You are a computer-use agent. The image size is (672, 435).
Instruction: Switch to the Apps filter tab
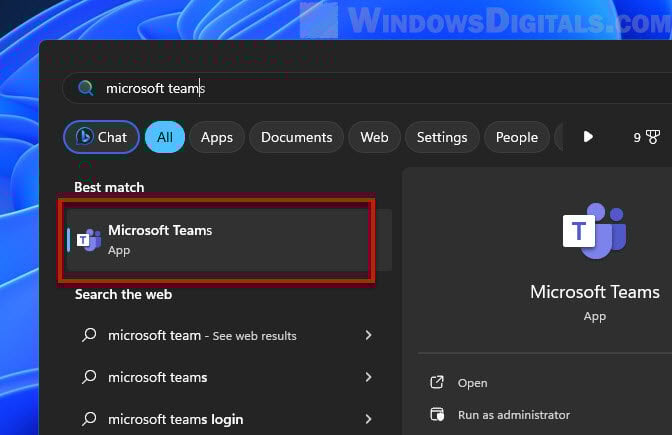pos(217,137)
